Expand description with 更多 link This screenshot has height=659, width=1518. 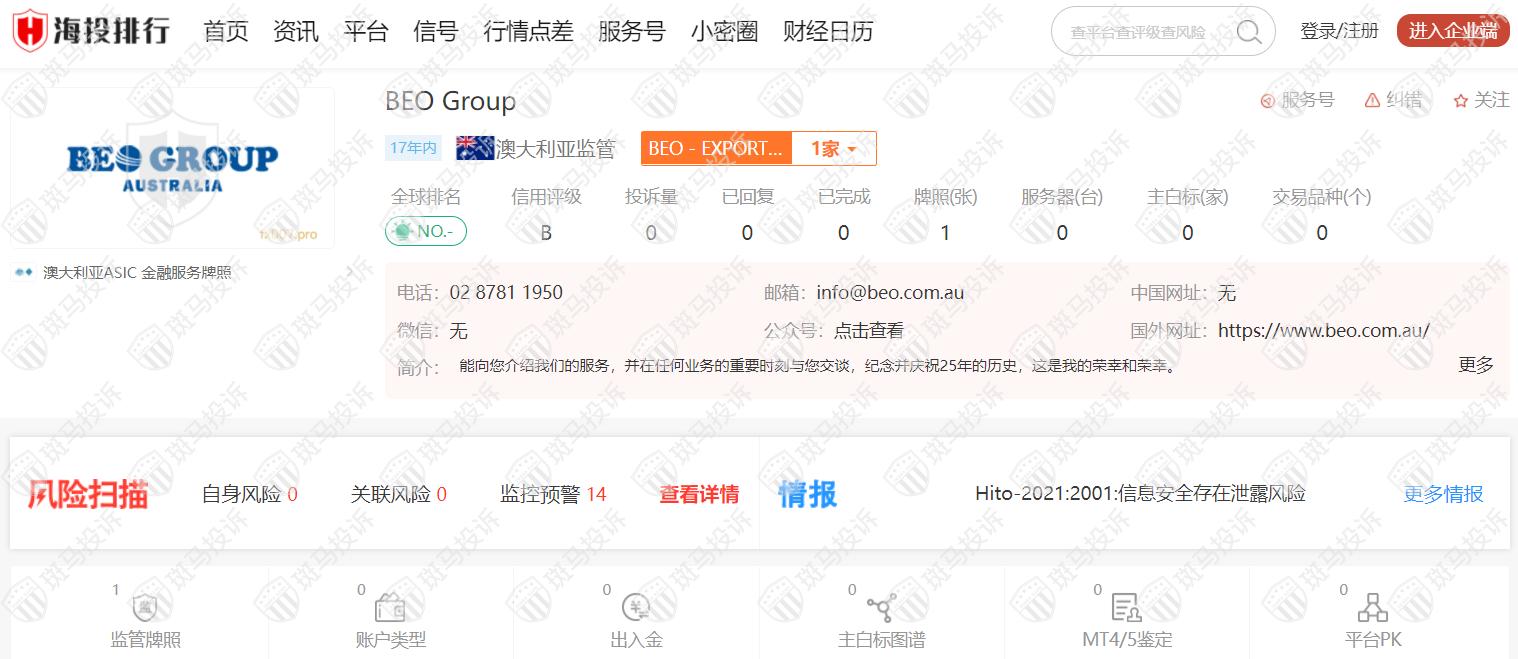1475,365
